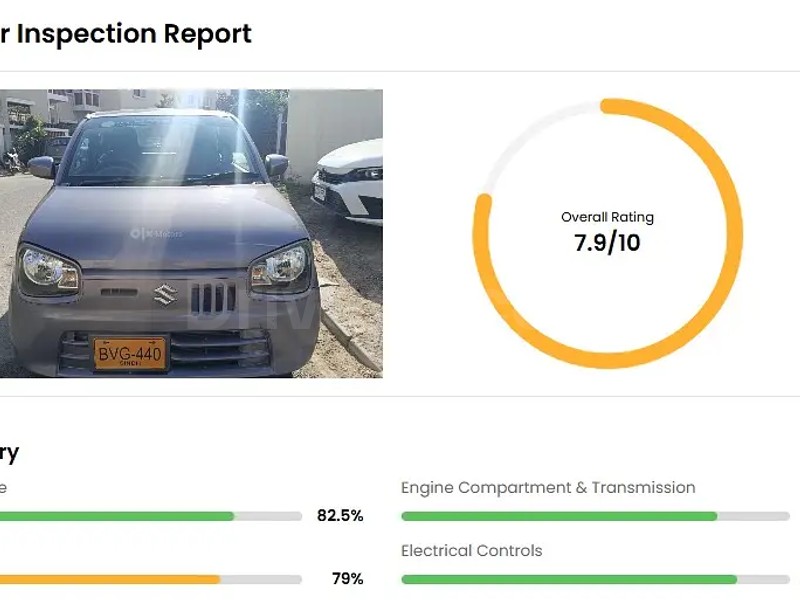Select the Electrical Controls label
Image resolution: width=800 pixels, height=600 pixels.
(x=471, y=551)
